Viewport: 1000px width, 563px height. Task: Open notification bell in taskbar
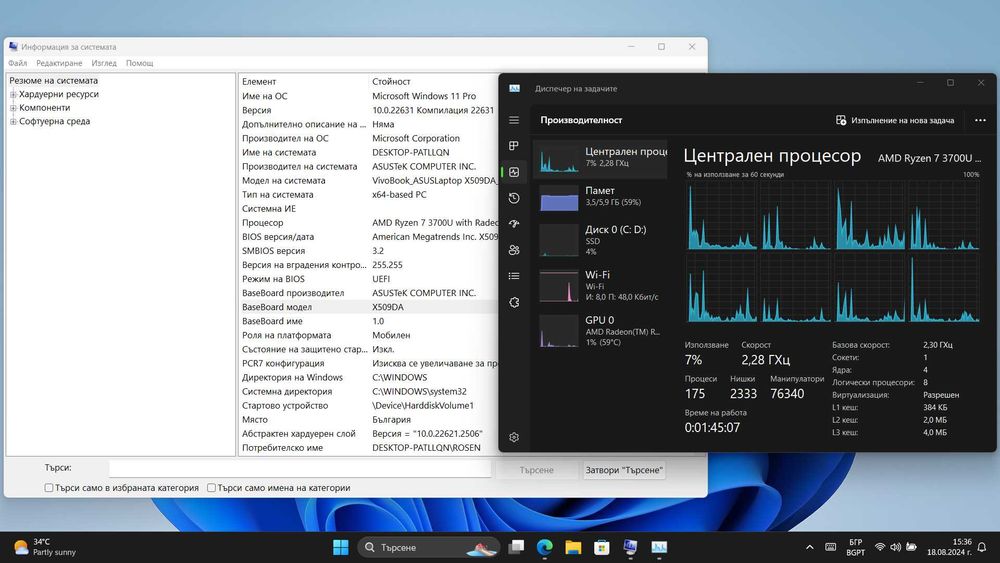tap(982, 547)
